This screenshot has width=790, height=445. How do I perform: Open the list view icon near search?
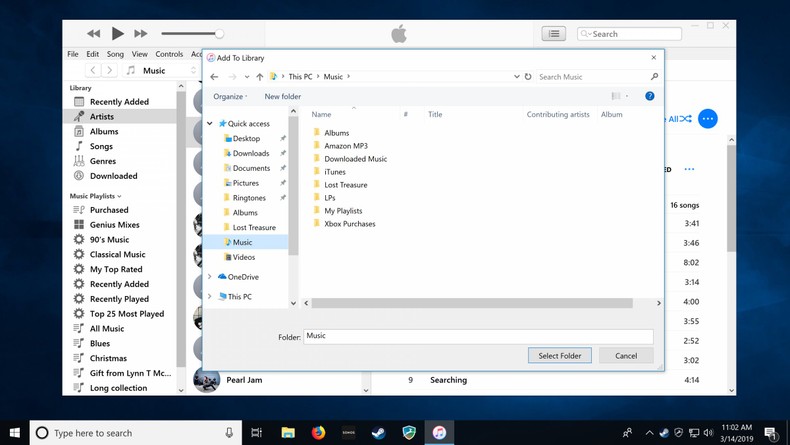[x=553, y=34]
